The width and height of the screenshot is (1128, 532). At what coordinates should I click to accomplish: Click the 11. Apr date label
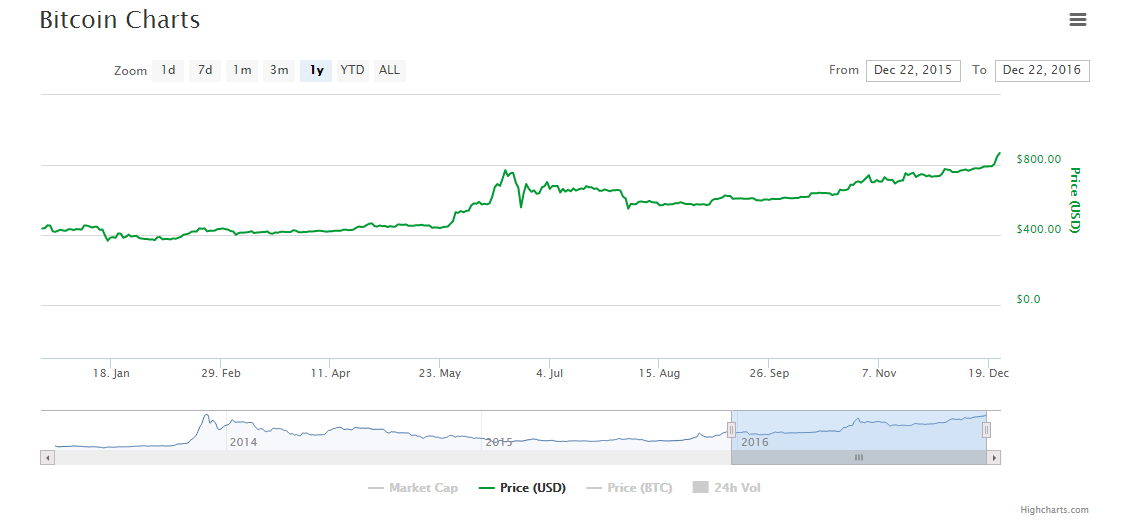pyautogui.click(x=330, y=373)
